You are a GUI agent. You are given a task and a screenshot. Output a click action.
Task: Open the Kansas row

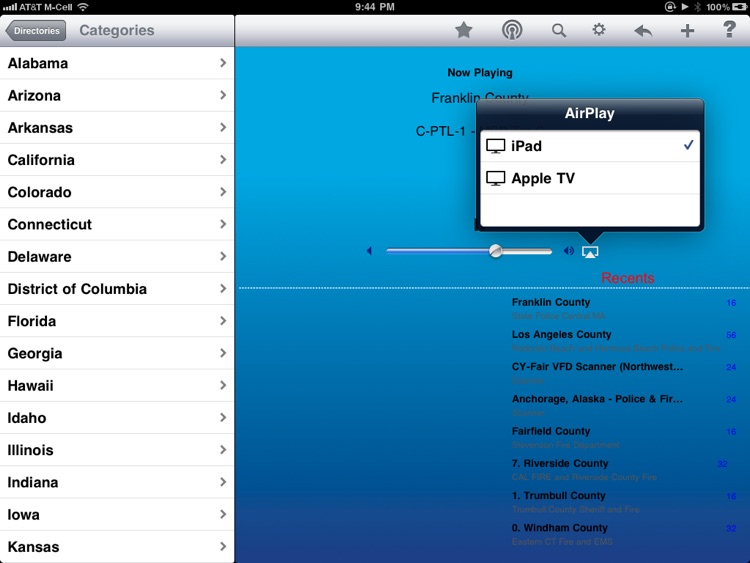pyautogui.click(x=117, y=547)
